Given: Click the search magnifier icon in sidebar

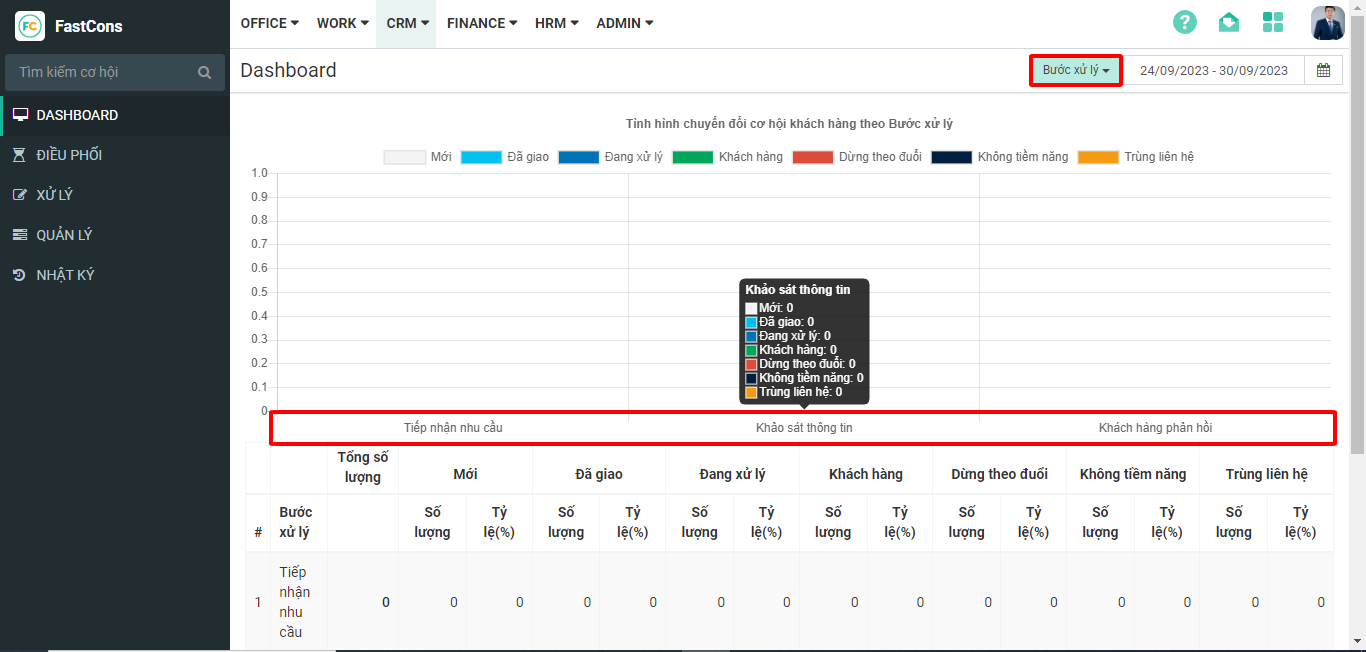Looking at the screenshot, I should pyautogui.click(x=205, y=73).
